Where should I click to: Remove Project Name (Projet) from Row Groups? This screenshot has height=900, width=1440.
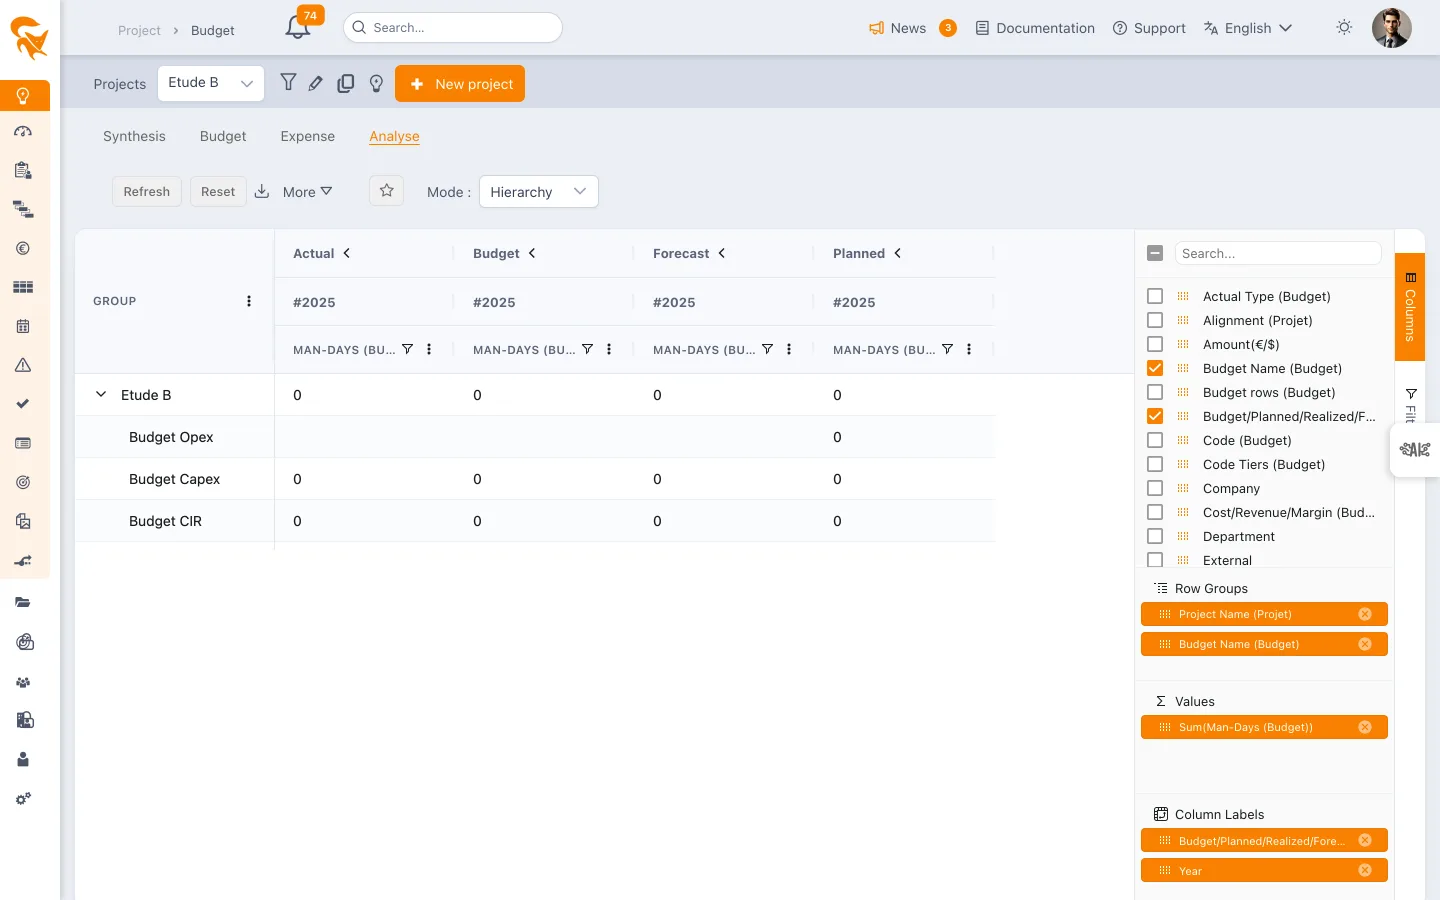[x=1365, y=614]
